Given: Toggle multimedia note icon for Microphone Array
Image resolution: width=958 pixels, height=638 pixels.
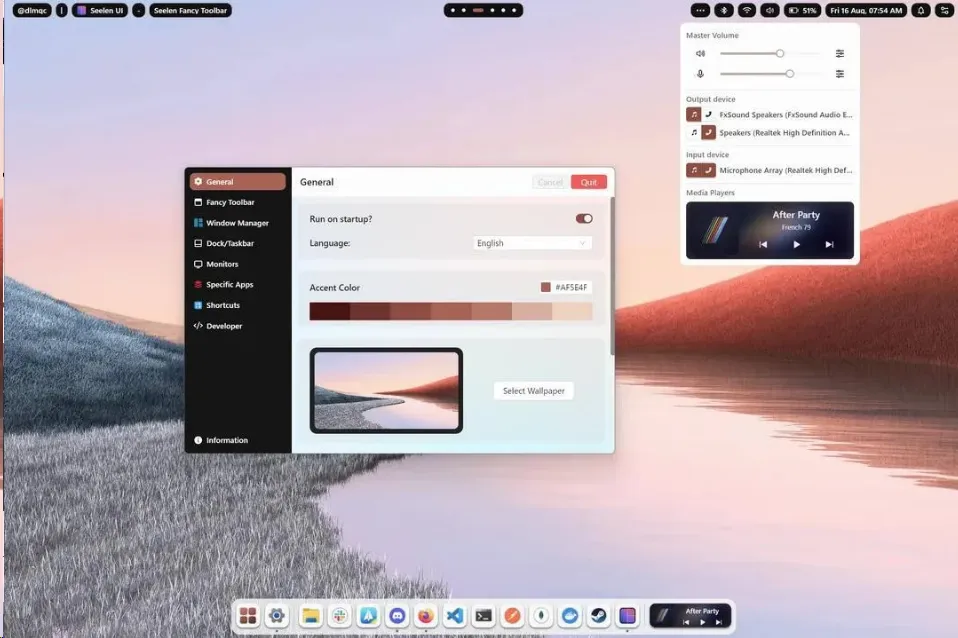Looking at the screenshot, I should coord(693,170).
